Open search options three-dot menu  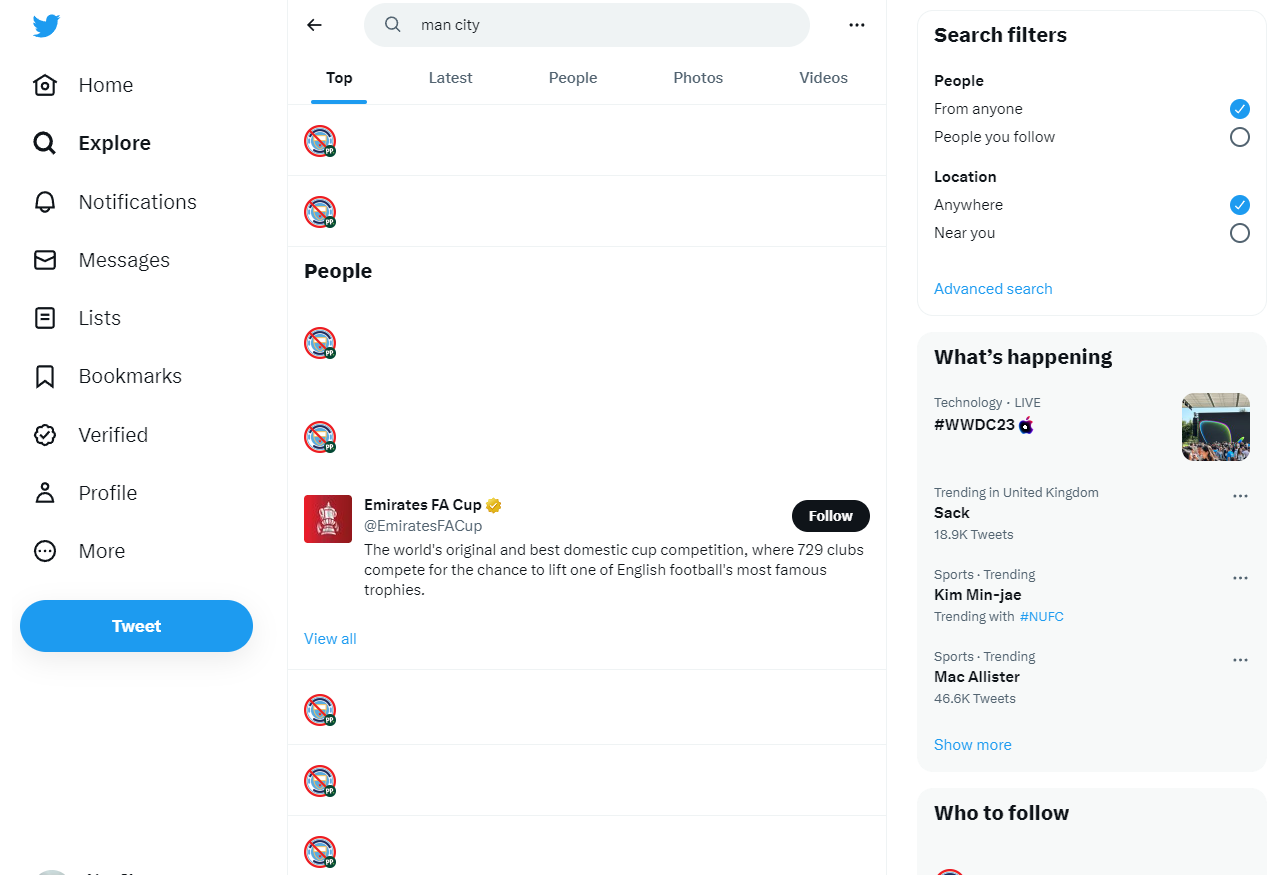tap(857, 25)
